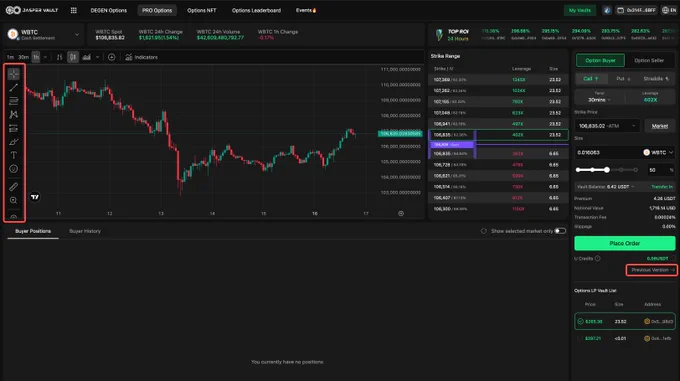This screenshot has height=381, width=680.
Task: Click the Transfer In link
Action: 662,187
